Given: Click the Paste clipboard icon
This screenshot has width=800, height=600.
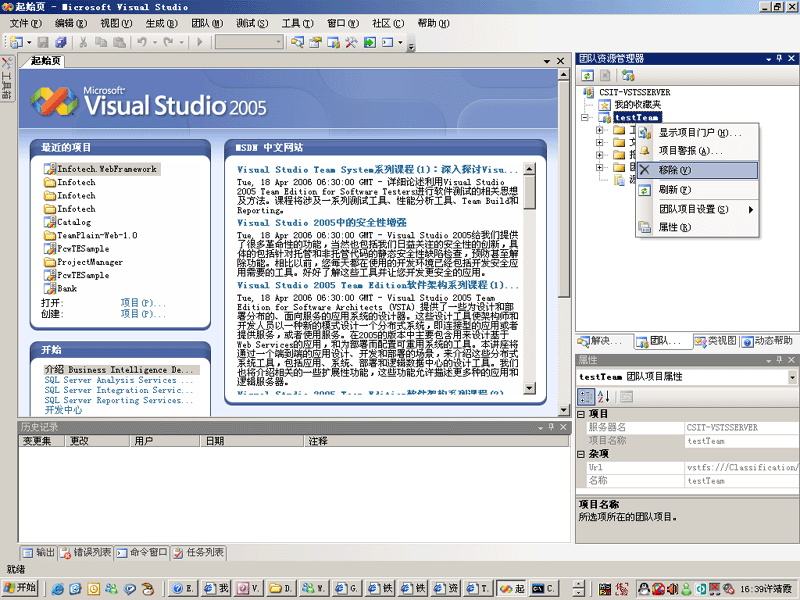Looking at the screenshot, I should tap(119, 42).
